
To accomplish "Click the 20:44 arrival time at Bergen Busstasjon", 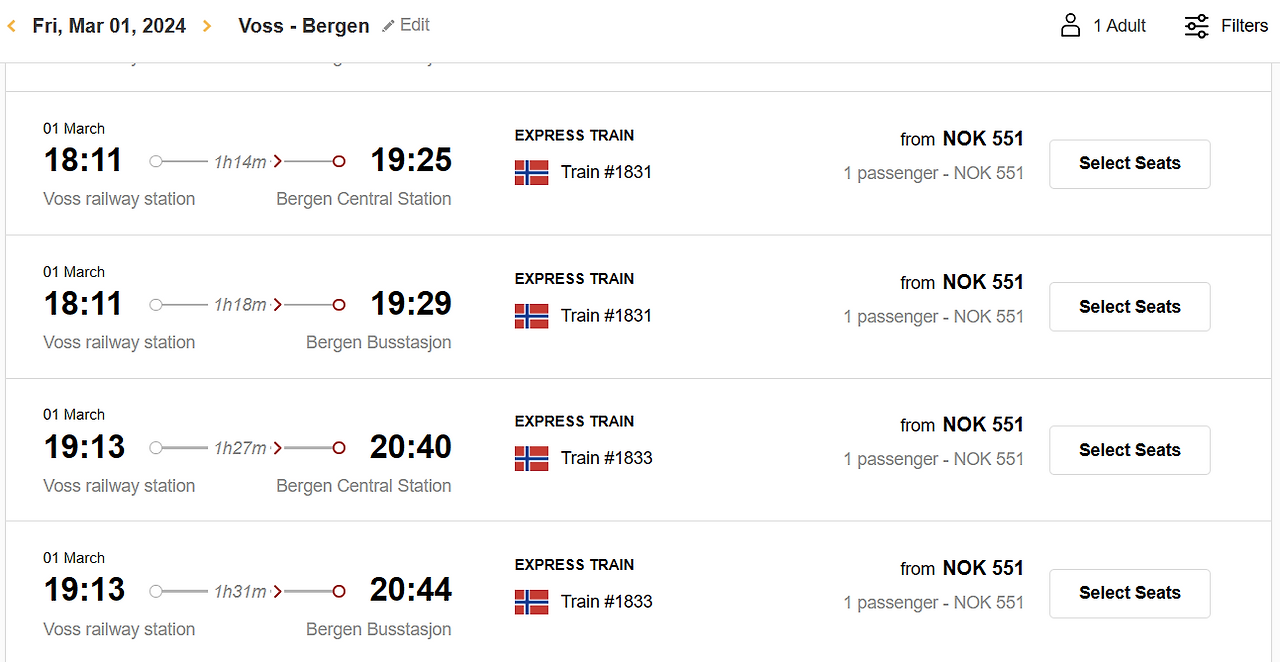I will pyautogui.click(x=411, y=590).
